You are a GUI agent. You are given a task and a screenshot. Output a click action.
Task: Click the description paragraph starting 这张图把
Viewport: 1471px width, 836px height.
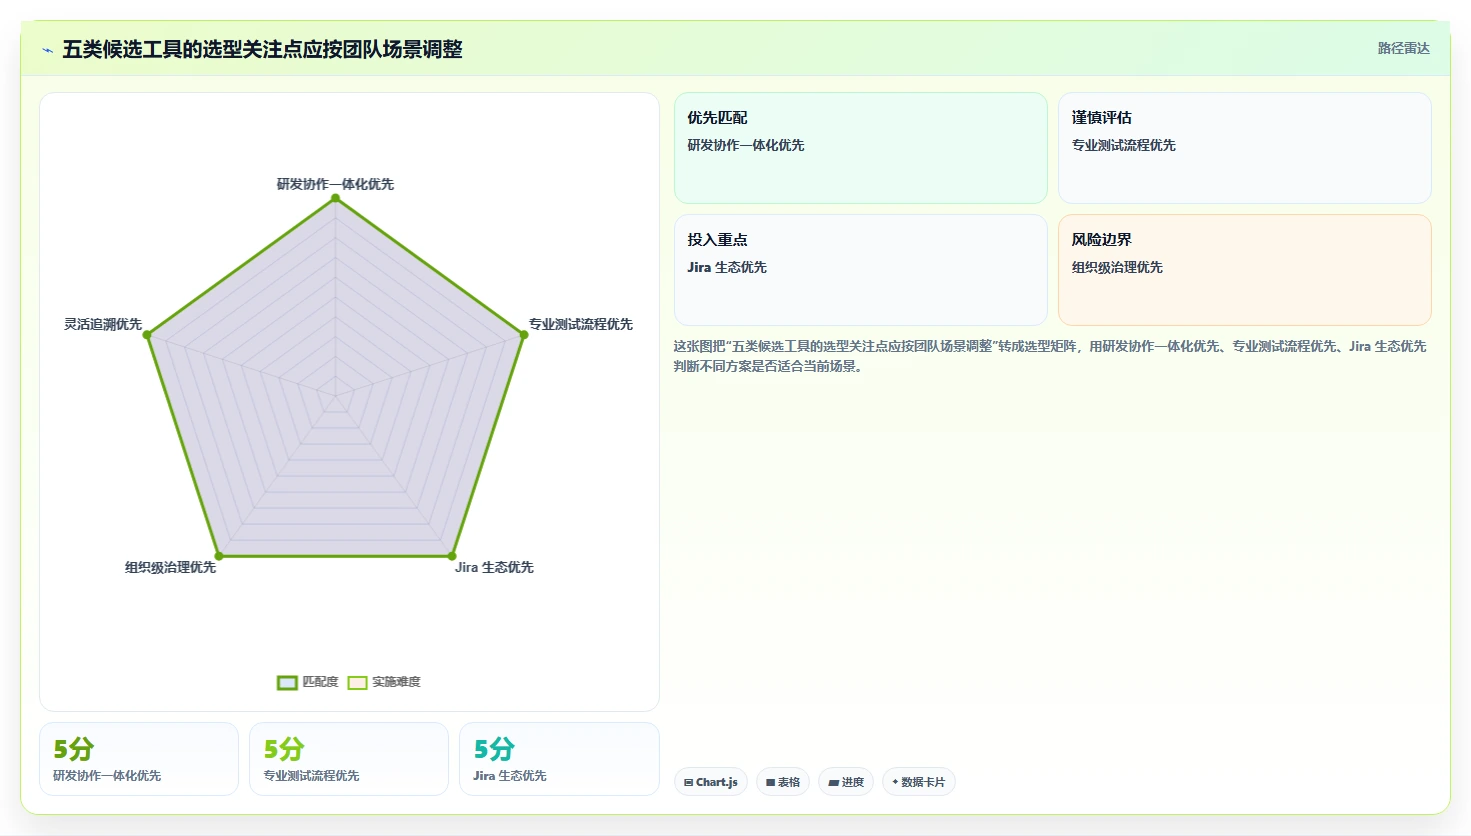click(x=1050, y=356)
